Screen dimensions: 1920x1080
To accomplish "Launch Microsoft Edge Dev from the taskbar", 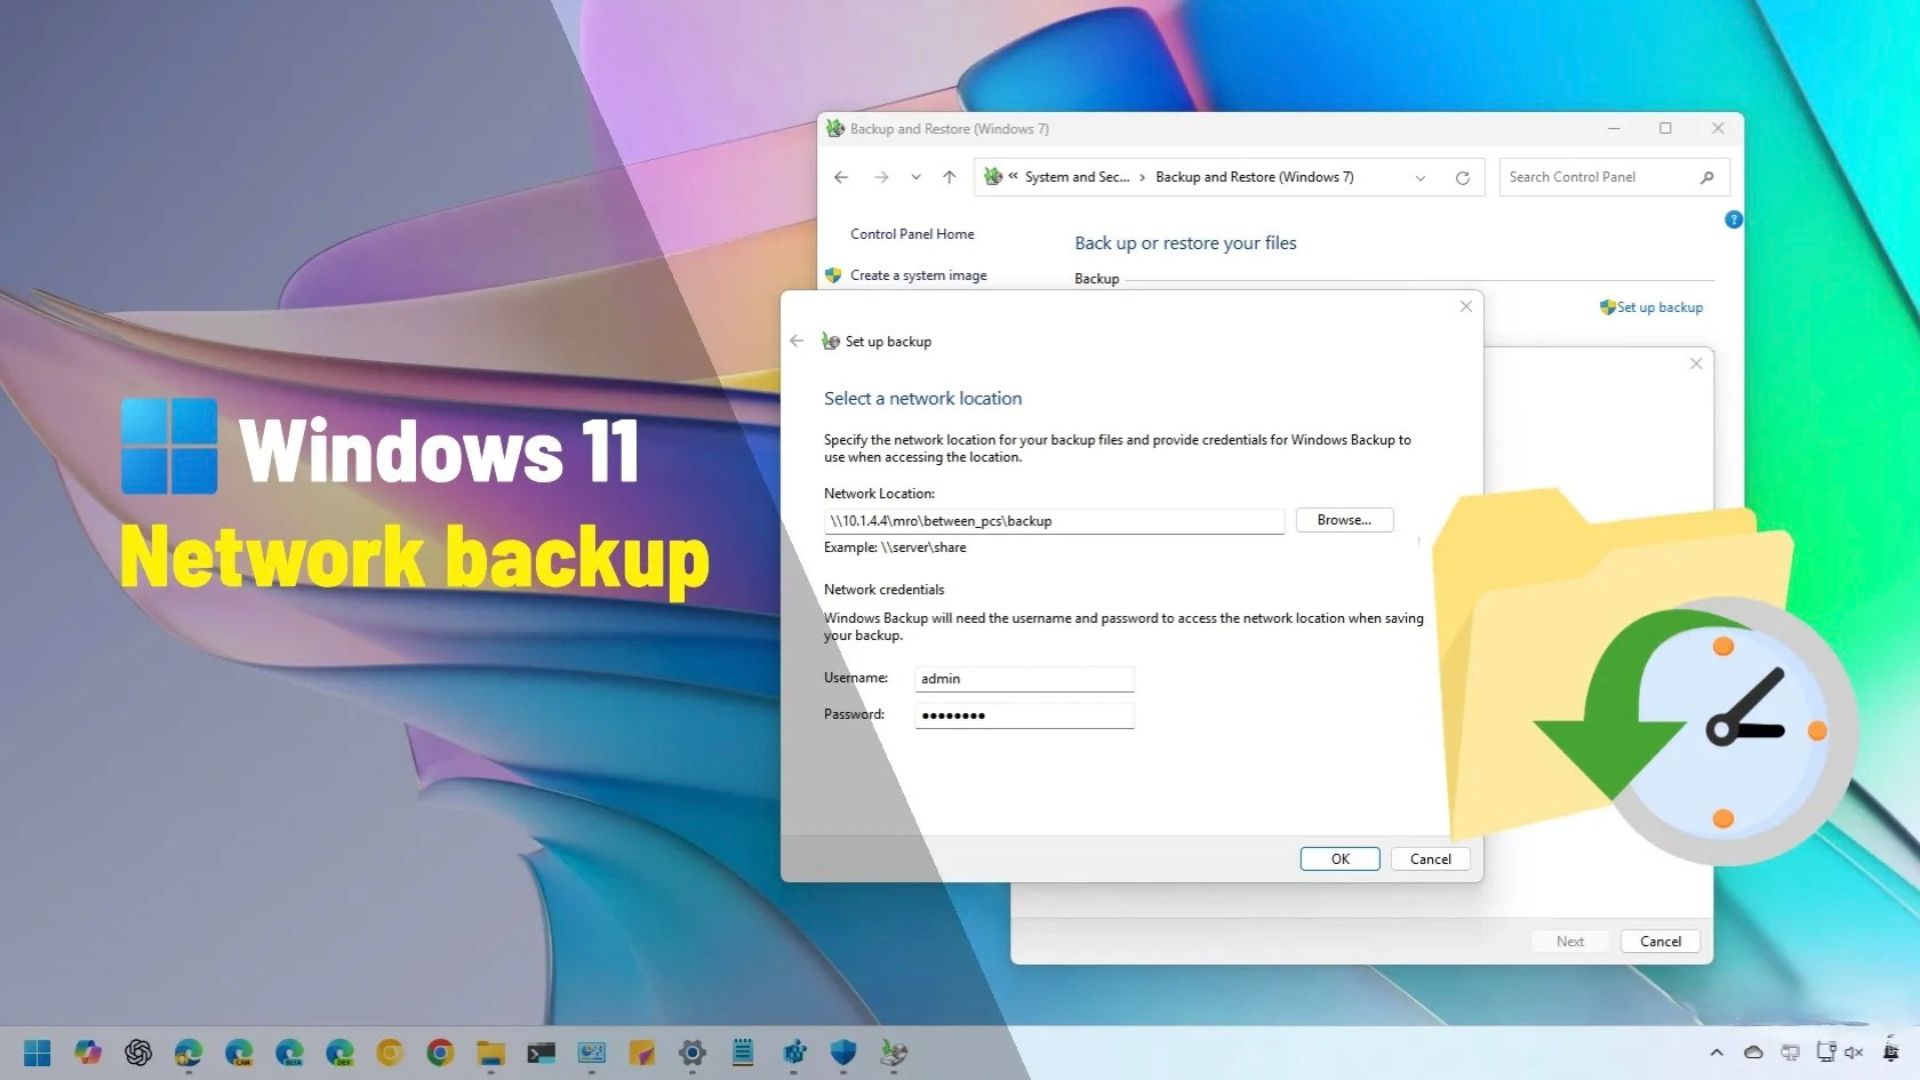I will click(x=338, y=1053).
